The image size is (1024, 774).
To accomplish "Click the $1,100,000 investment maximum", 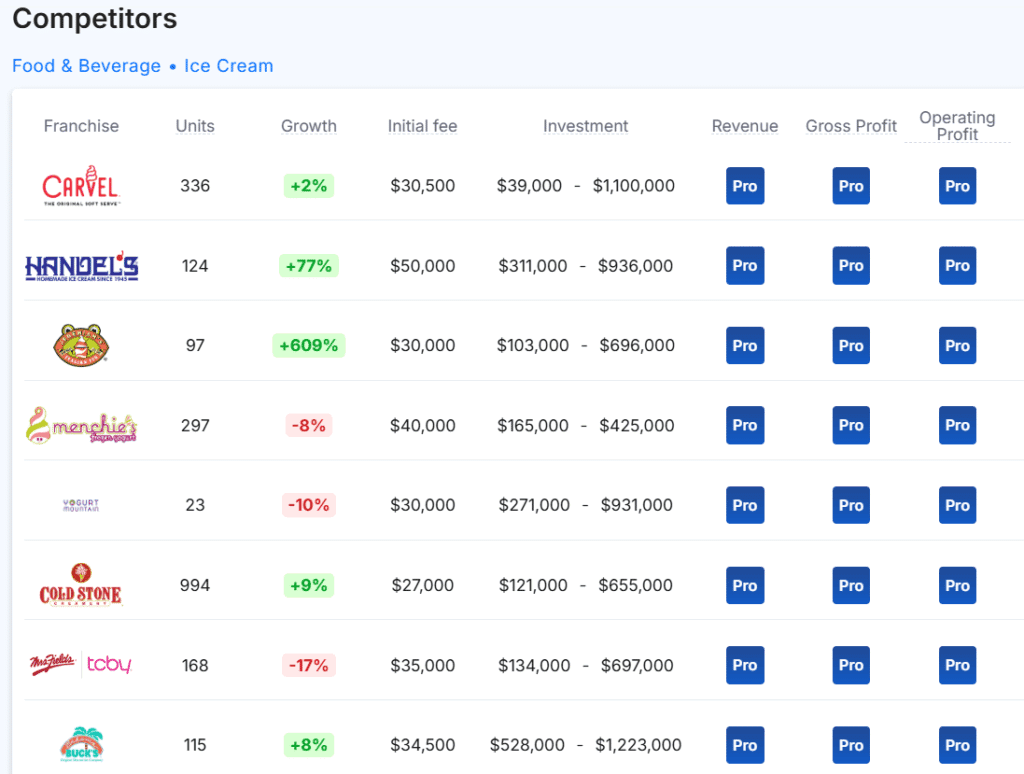I will coord(633,185).
